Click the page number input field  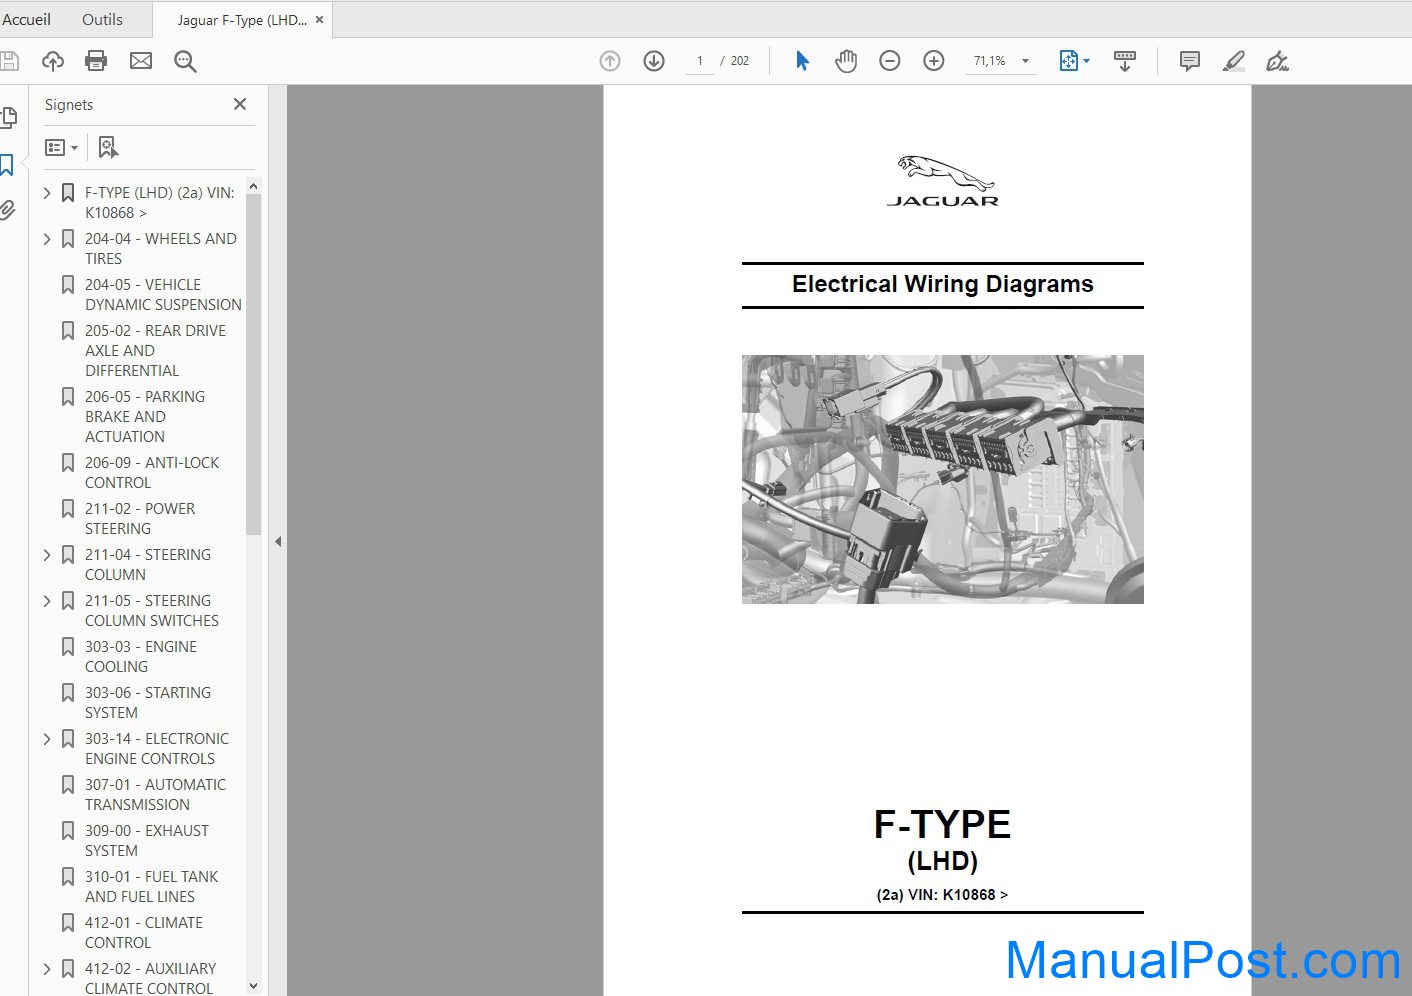700,61
